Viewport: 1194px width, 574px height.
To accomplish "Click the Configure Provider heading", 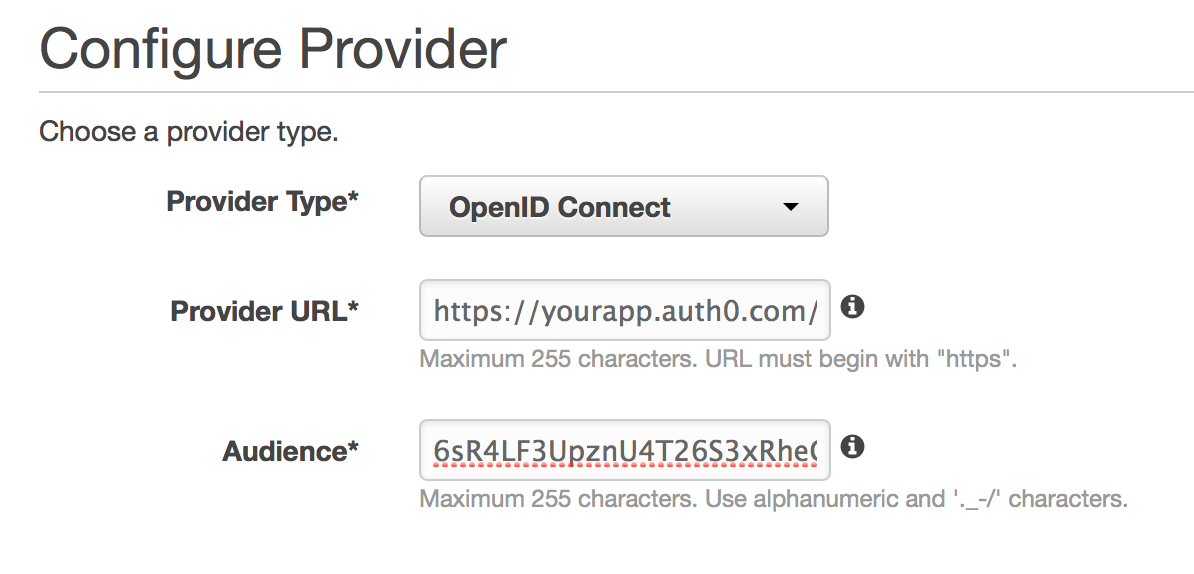I will click(x=272, y=50).
